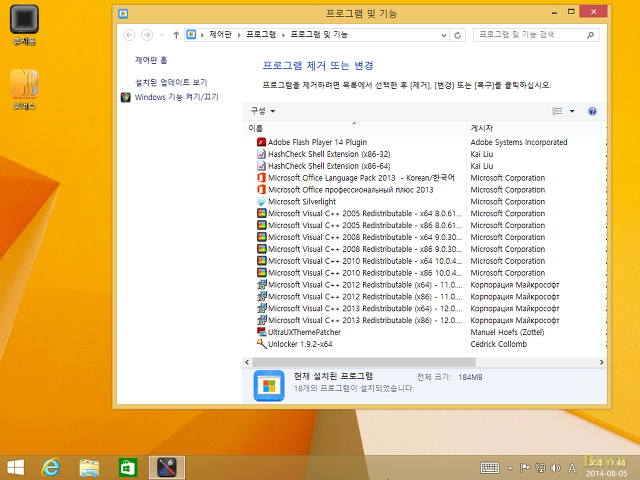Click icon of Visual C++ 2012 (x64) entry
Viewport: 640px width, 480px height.
262,284
